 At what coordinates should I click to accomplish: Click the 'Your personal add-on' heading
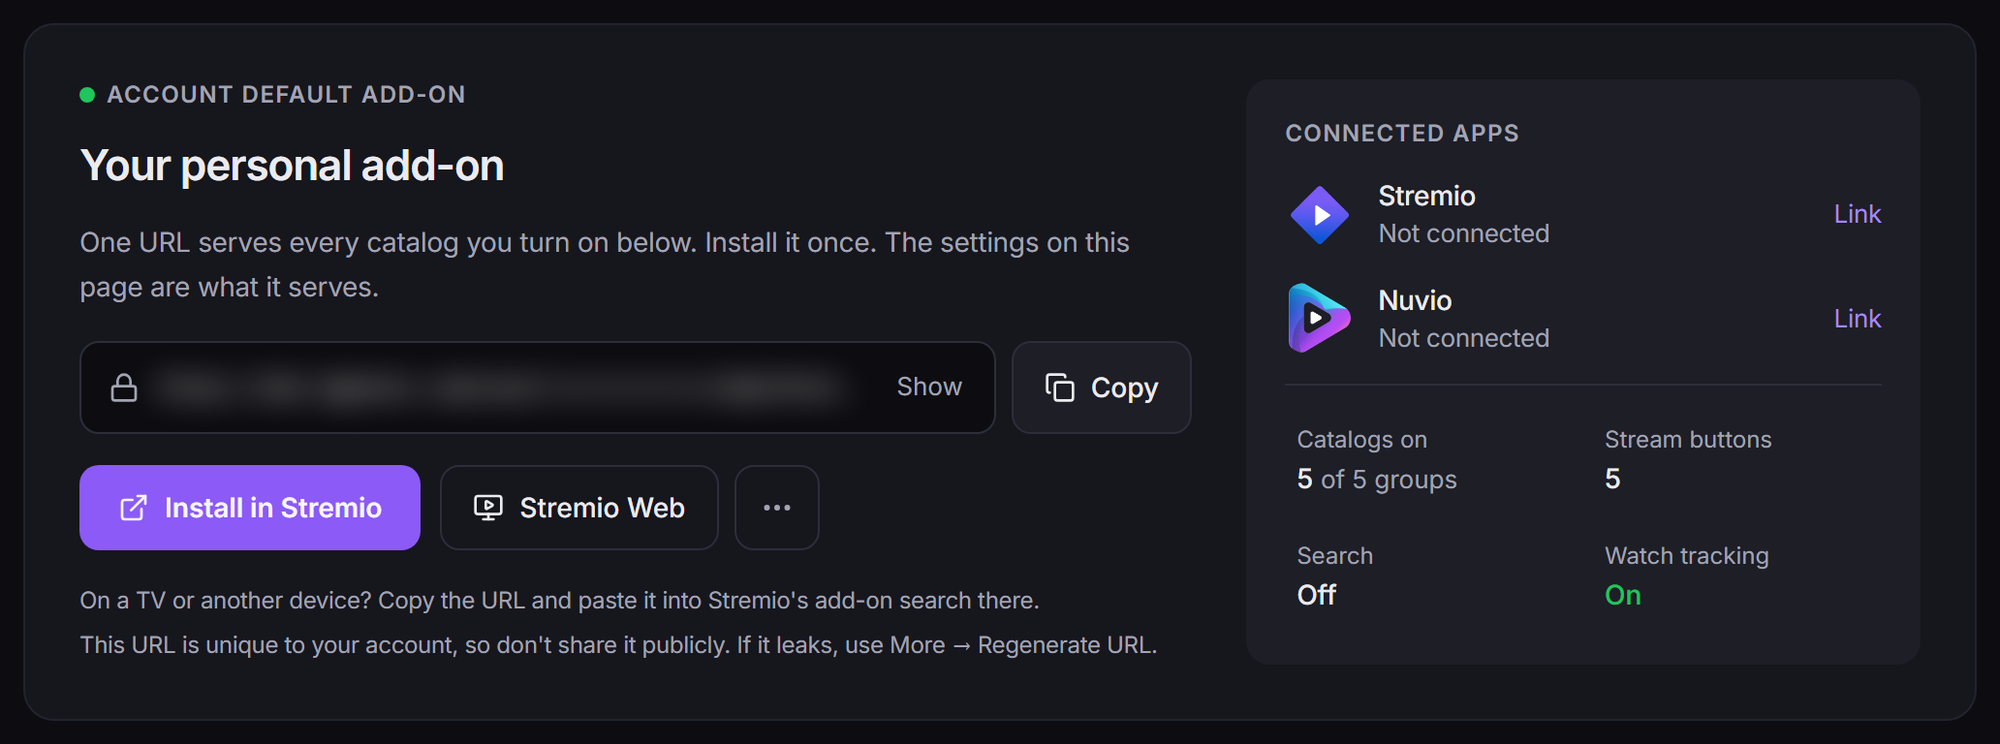pyautogui.click(x=292, y=166)
